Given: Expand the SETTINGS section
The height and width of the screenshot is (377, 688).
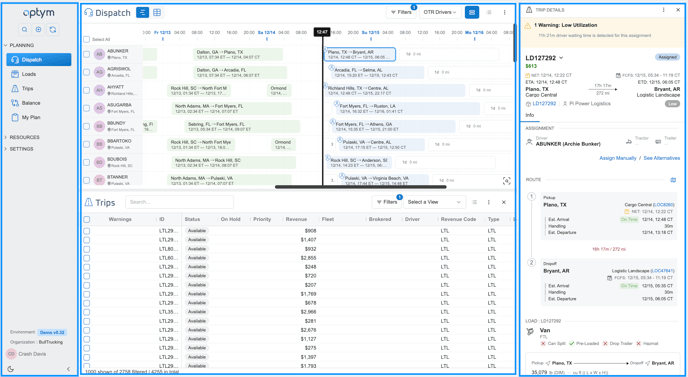Looking at the screenshot, I should (x=19, y=149).
